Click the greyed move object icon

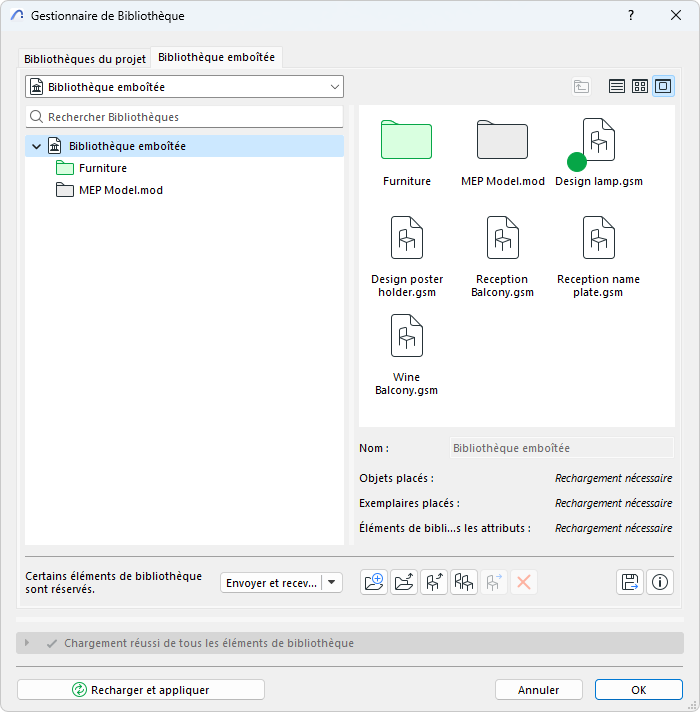pos(493,582)
